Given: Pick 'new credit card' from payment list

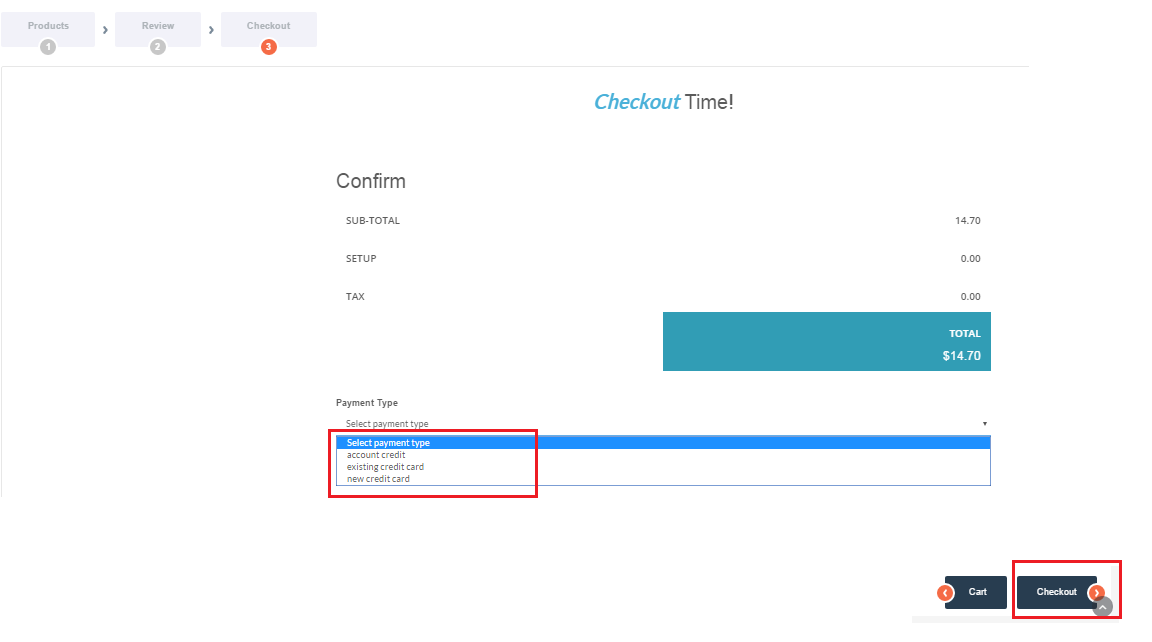Looking at the screenshot, I should [378, 479].
